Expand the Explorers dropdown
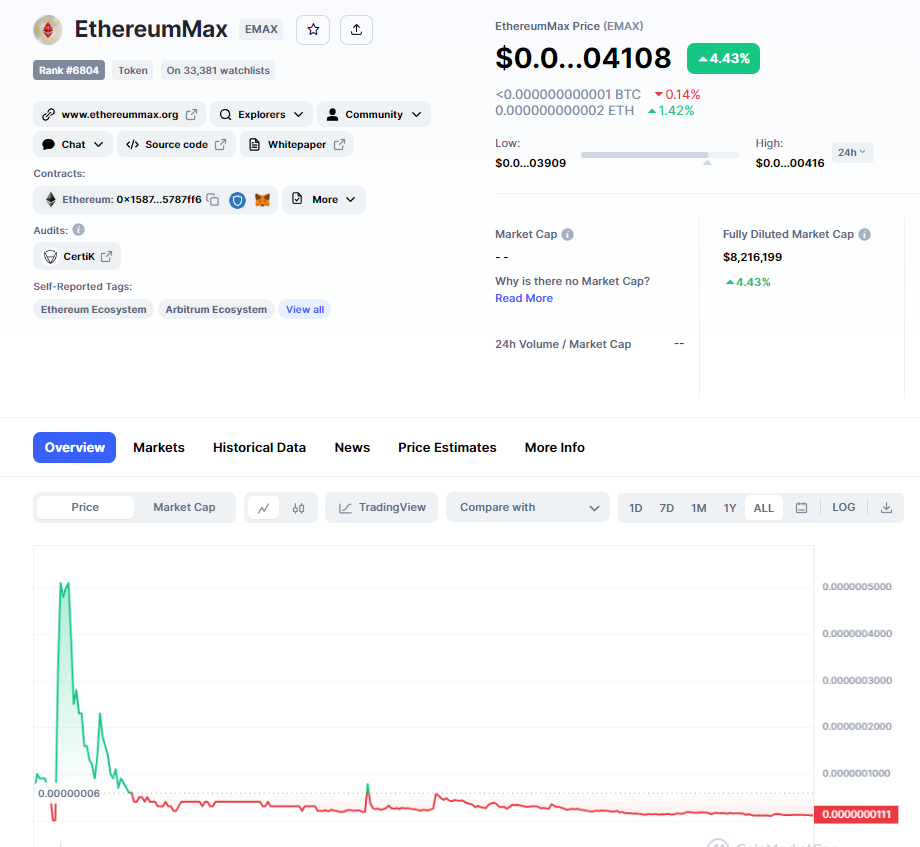Image resolution: width=920 pixels, height=847 pixels. tap(261, 115)
